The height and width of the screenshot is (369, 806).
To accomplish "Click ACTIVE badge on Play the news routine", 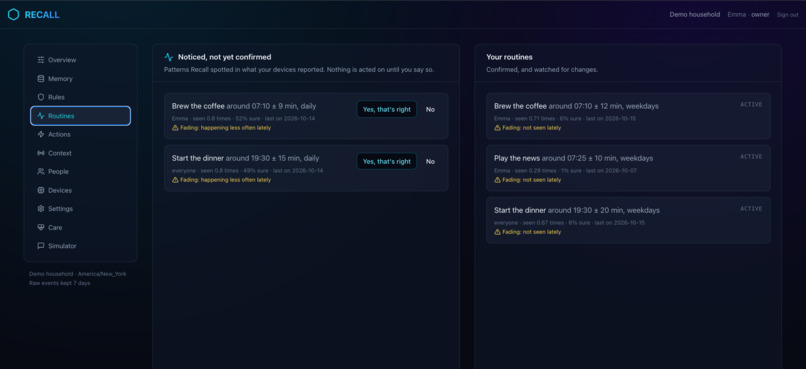I will pos(751,157).
